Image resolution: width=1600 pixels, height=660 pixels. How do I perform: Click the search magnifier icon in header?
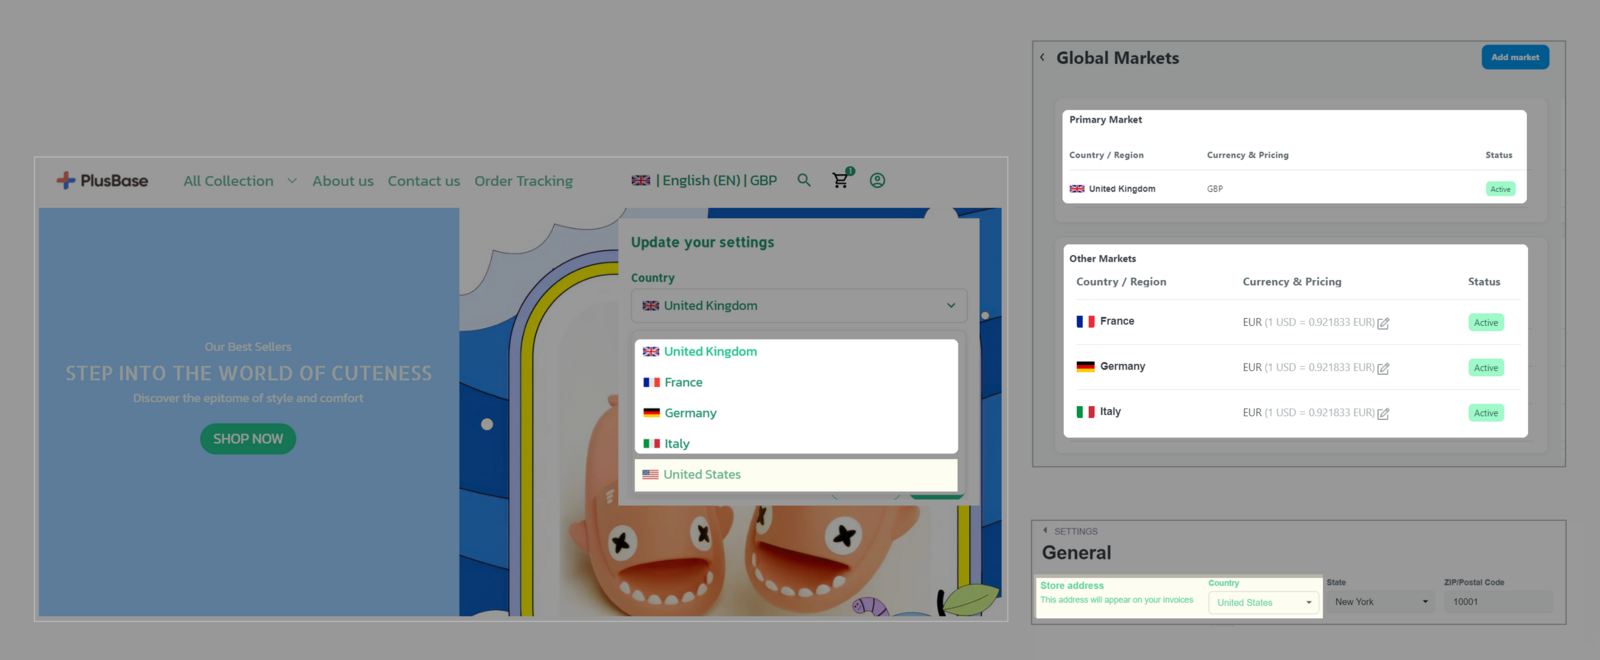tap(804, 181)
